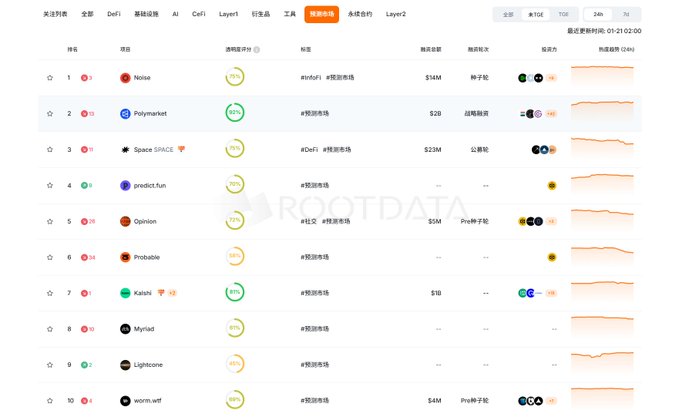Open the predict.fun investor logo
679x417 pixels.
pos(552,186)
